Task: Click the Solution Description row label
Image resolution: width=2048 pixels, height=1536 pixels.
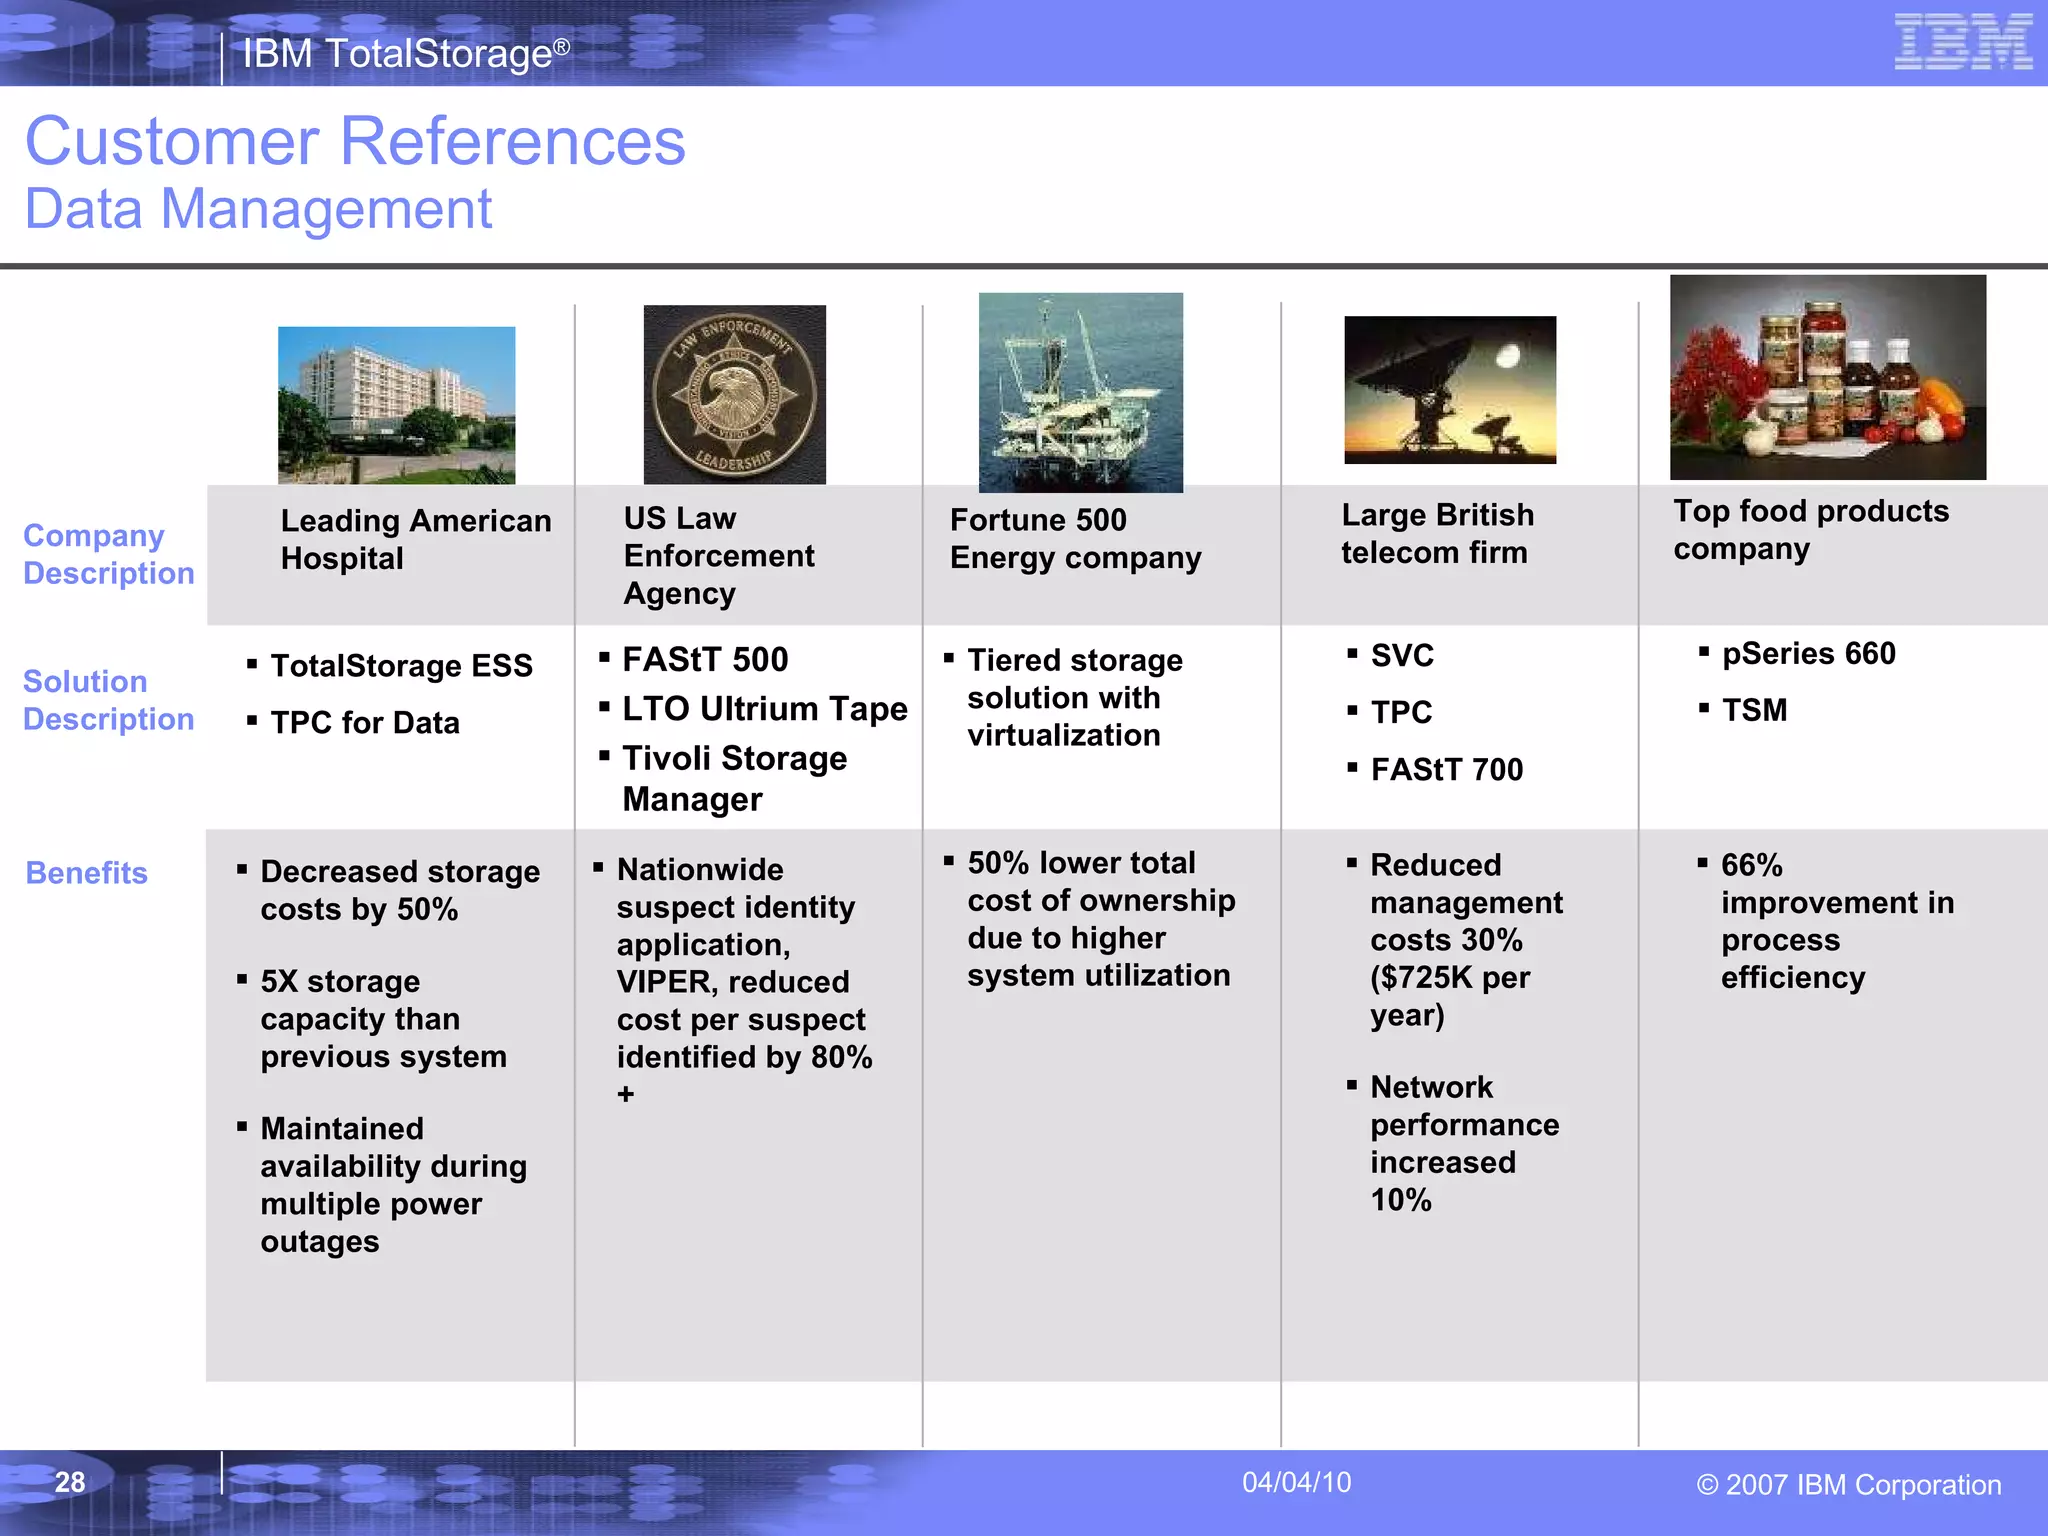Action: pyautogui.click(x=108, y=700)
